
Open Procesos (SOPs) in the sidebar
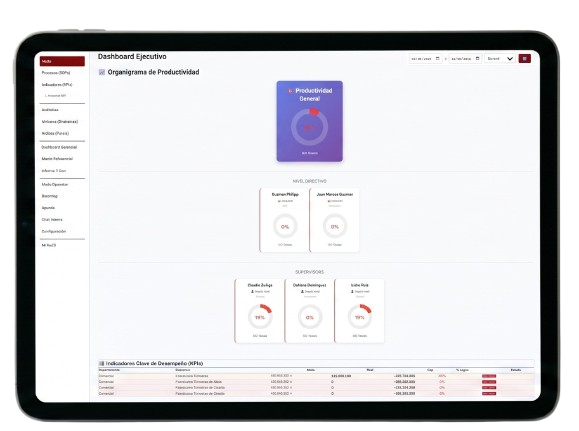[x=56, y=73]
